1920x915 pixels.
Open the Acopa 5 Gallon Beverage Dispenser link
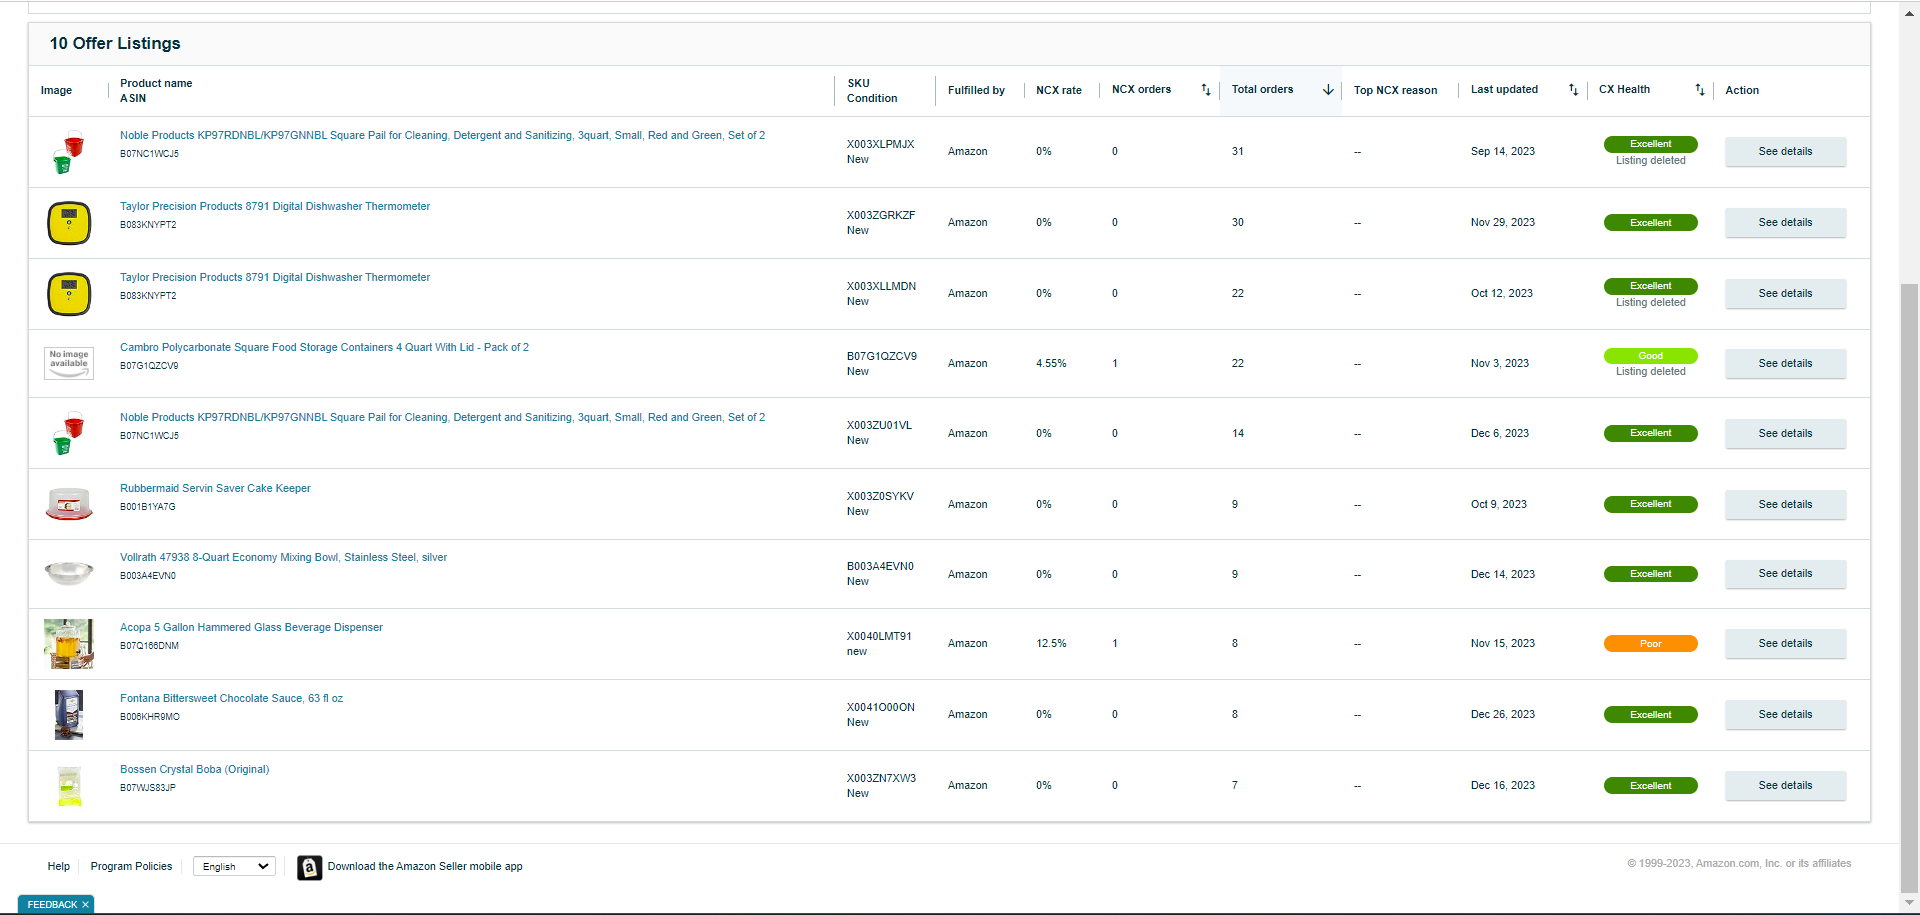pyautogui.click(x=251, y=628)
